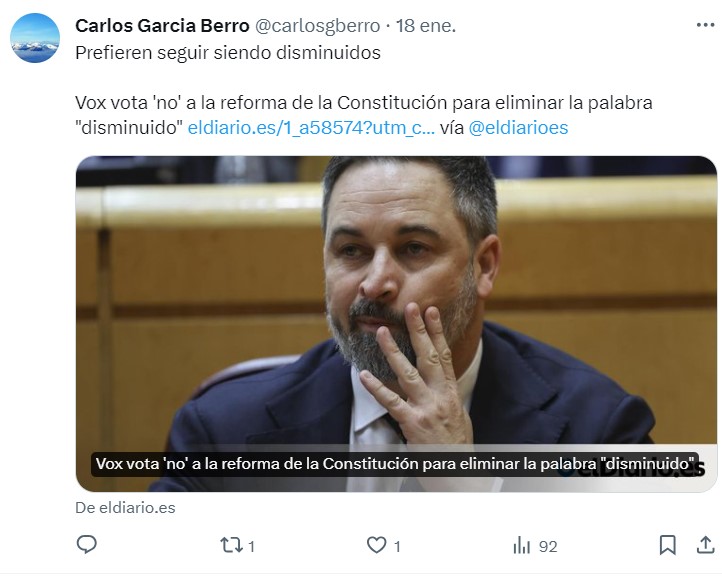722x577 pixels.
Task: Repost this tweet using the retweet icon
Action: pyautogui.click(x=231, y=545)
